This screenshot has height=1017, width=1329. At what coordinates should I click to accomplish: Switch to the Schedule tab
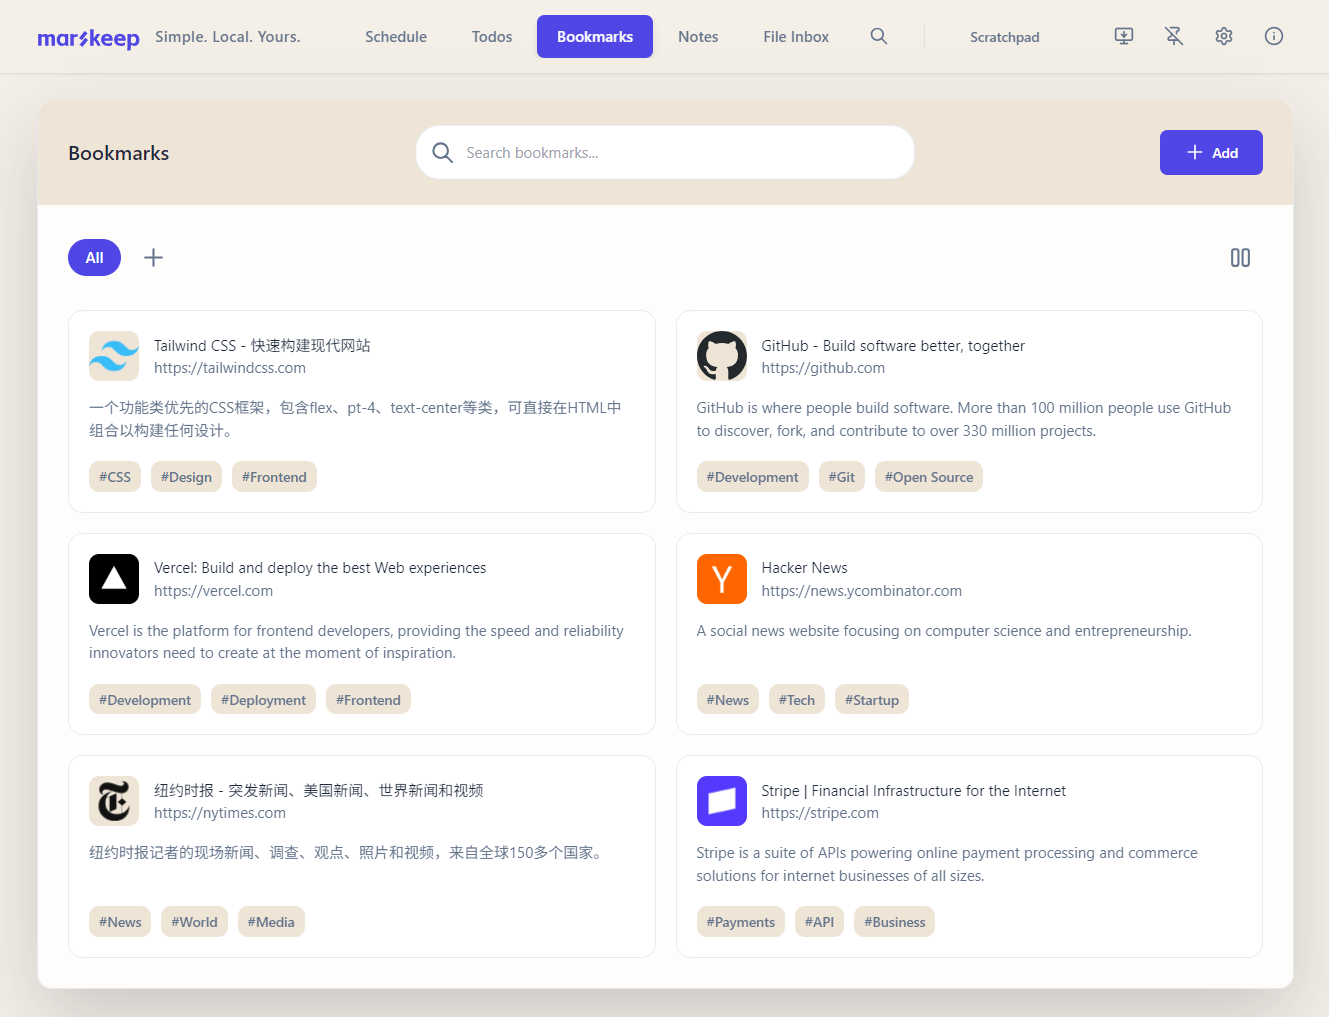396,37
